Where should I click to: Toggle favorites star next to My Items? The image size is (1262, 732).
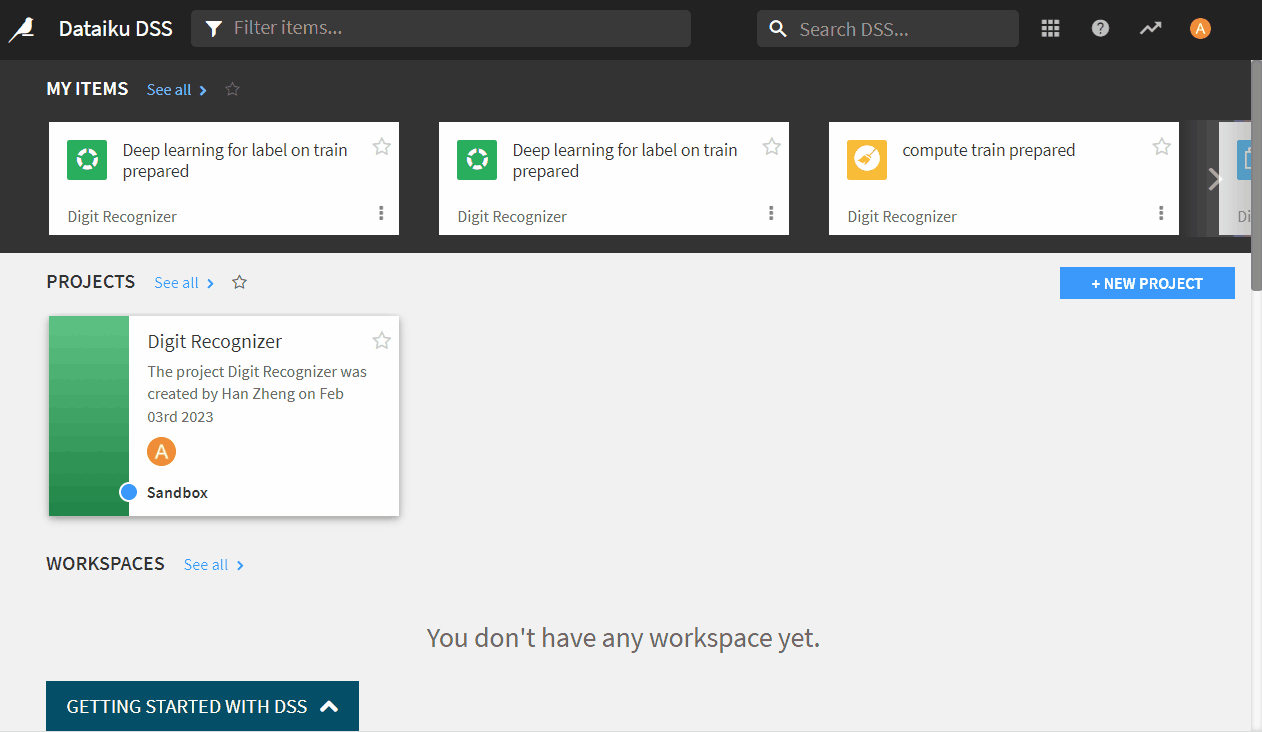(232, 89)
